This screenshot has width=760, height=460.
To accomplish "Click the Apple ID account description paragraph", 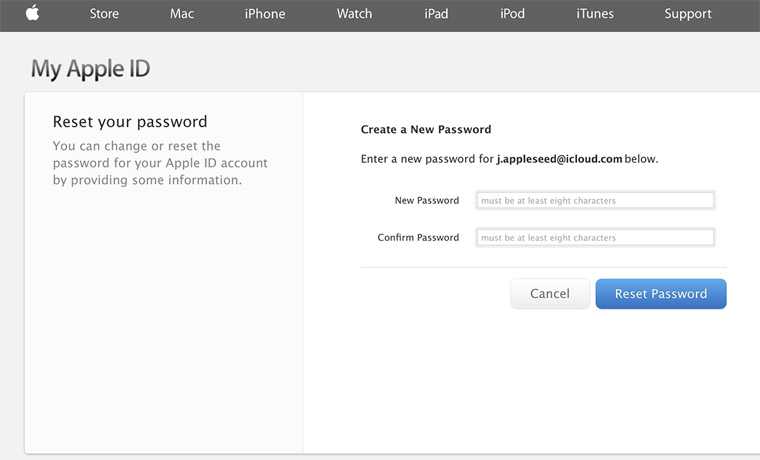I will pos(160,163).
